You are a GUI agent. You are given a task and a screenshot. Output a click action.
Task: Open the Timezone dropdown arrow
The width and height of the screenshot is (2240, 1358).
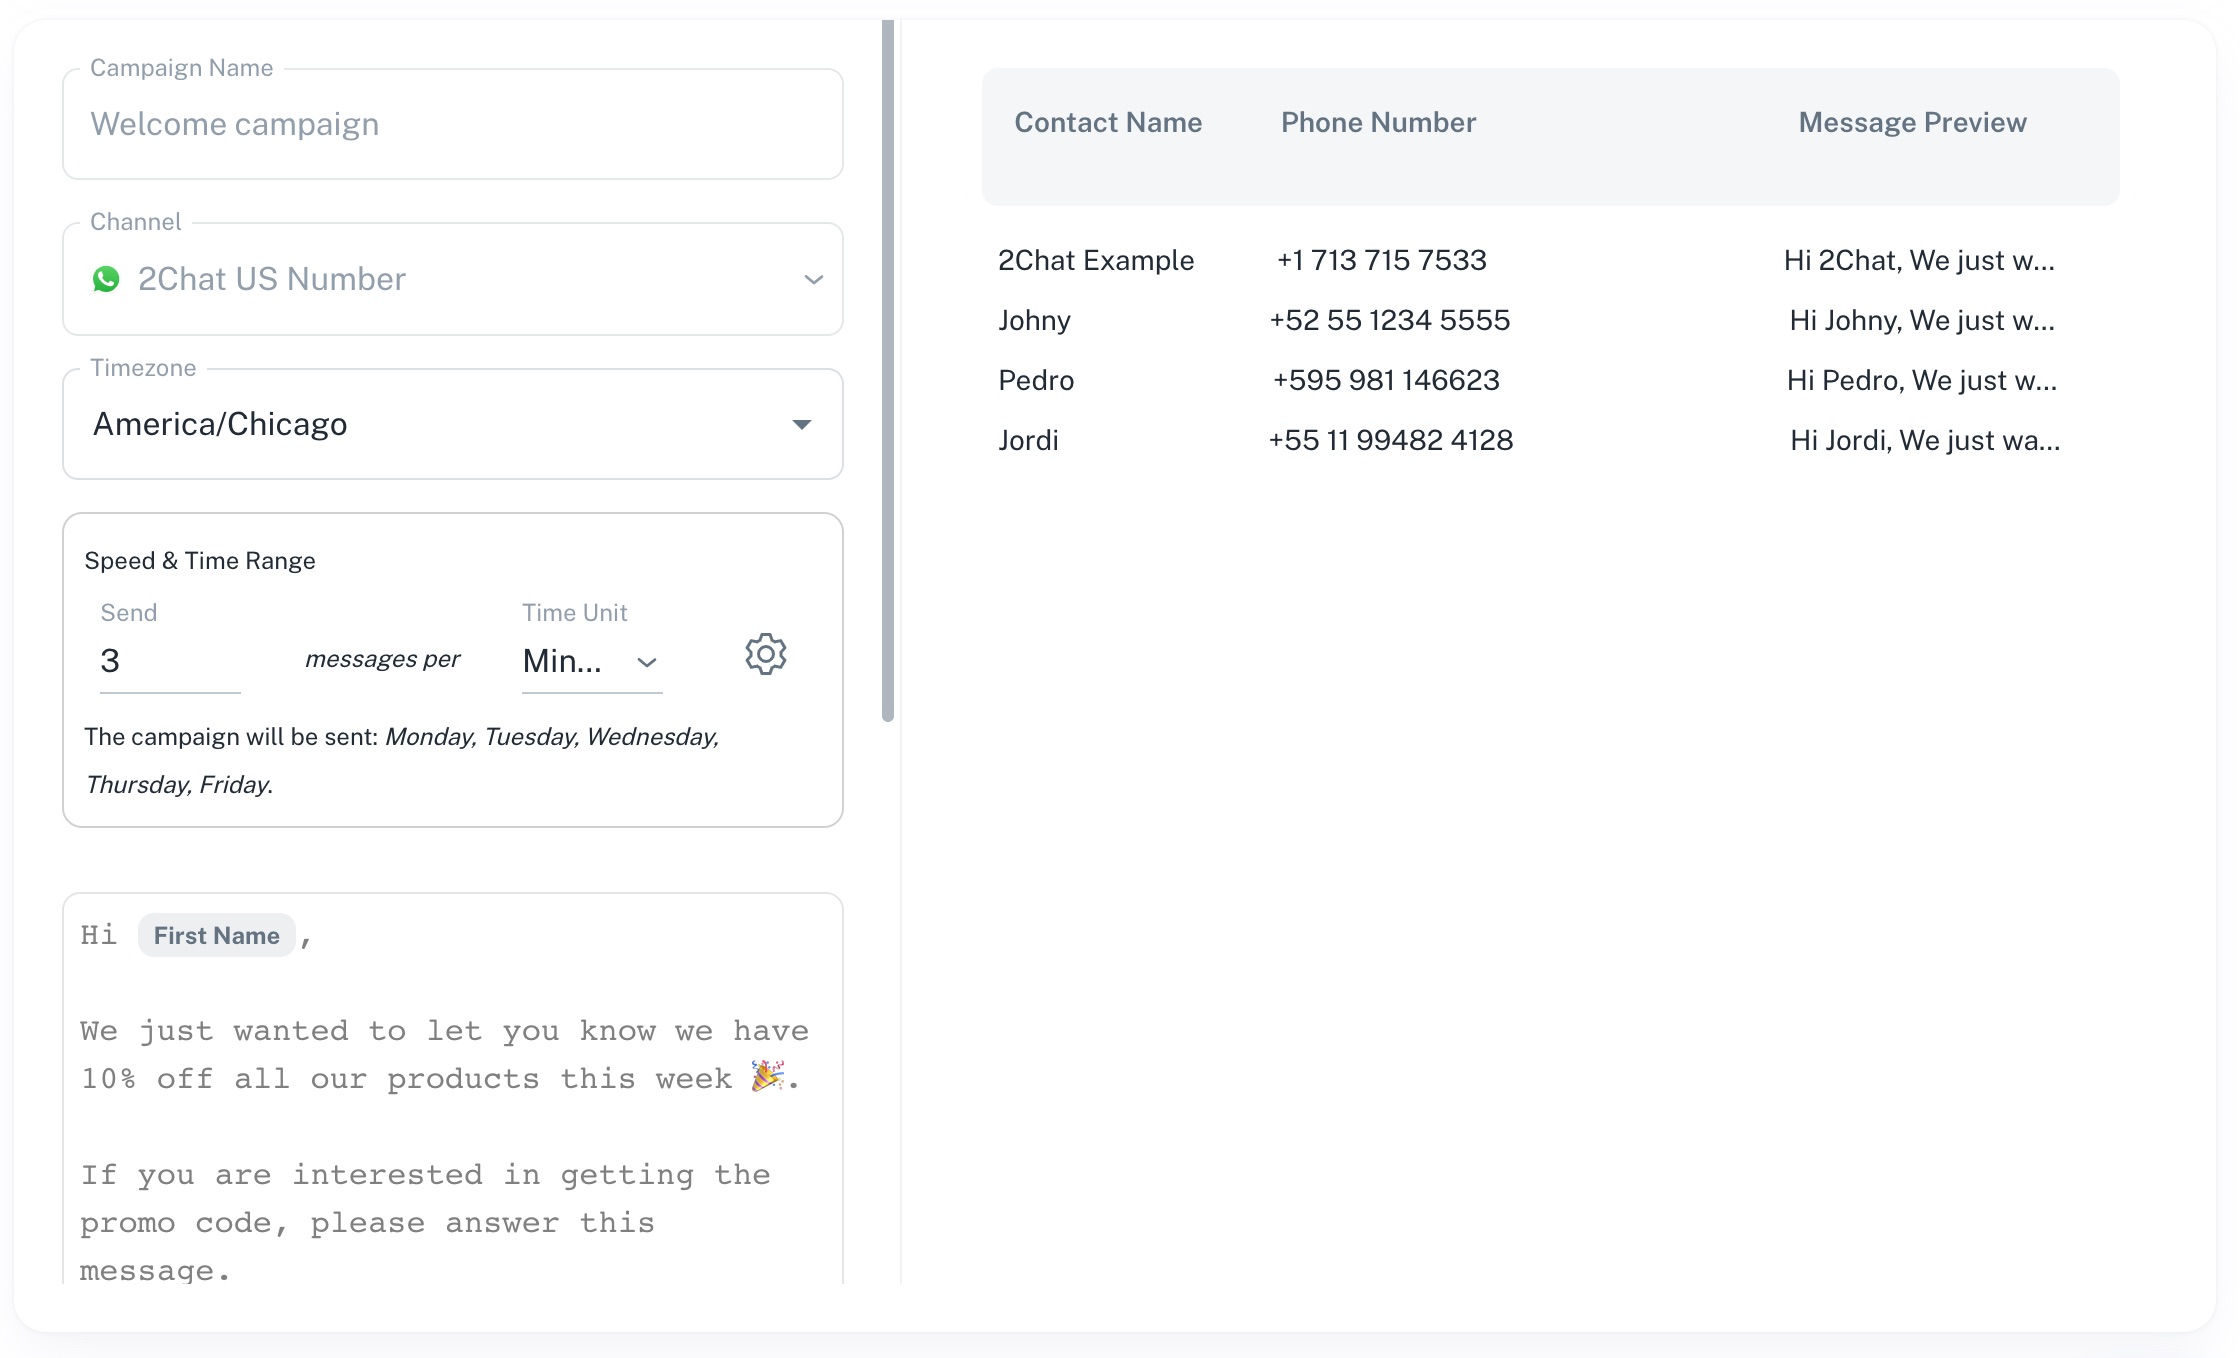(801, 425)
